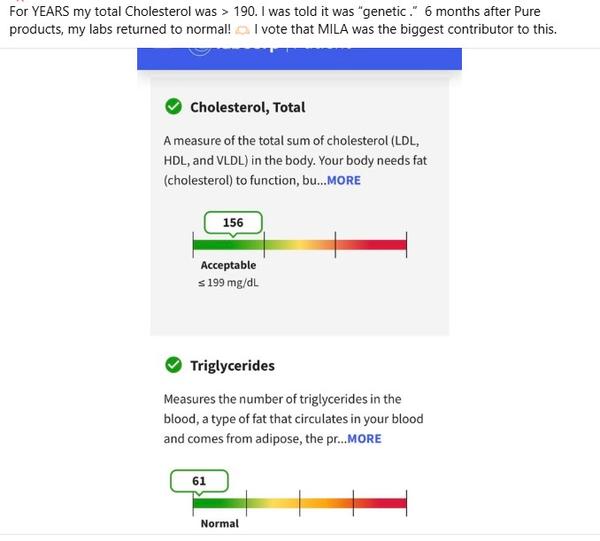600x541 pixels.
Task: Click the green checkmark beside Cholesterol, Total
Action: [x=173, y=107]
